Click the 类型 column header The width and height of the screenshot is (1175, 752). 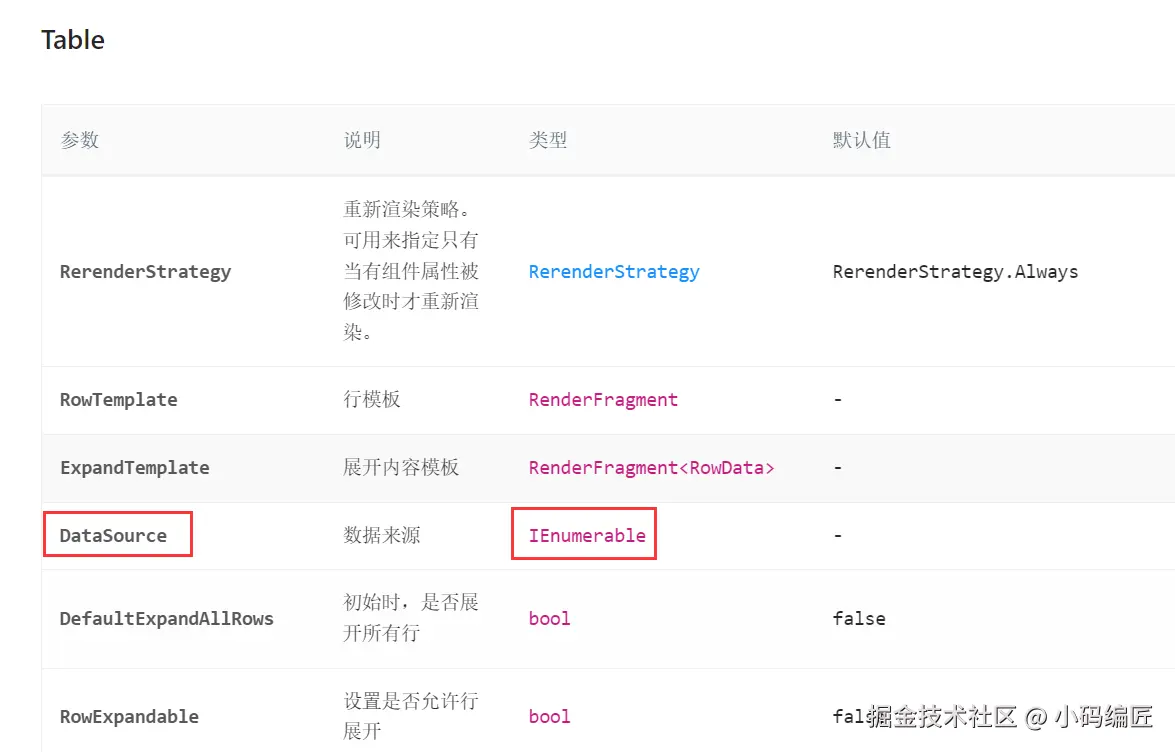pos(548,140)
